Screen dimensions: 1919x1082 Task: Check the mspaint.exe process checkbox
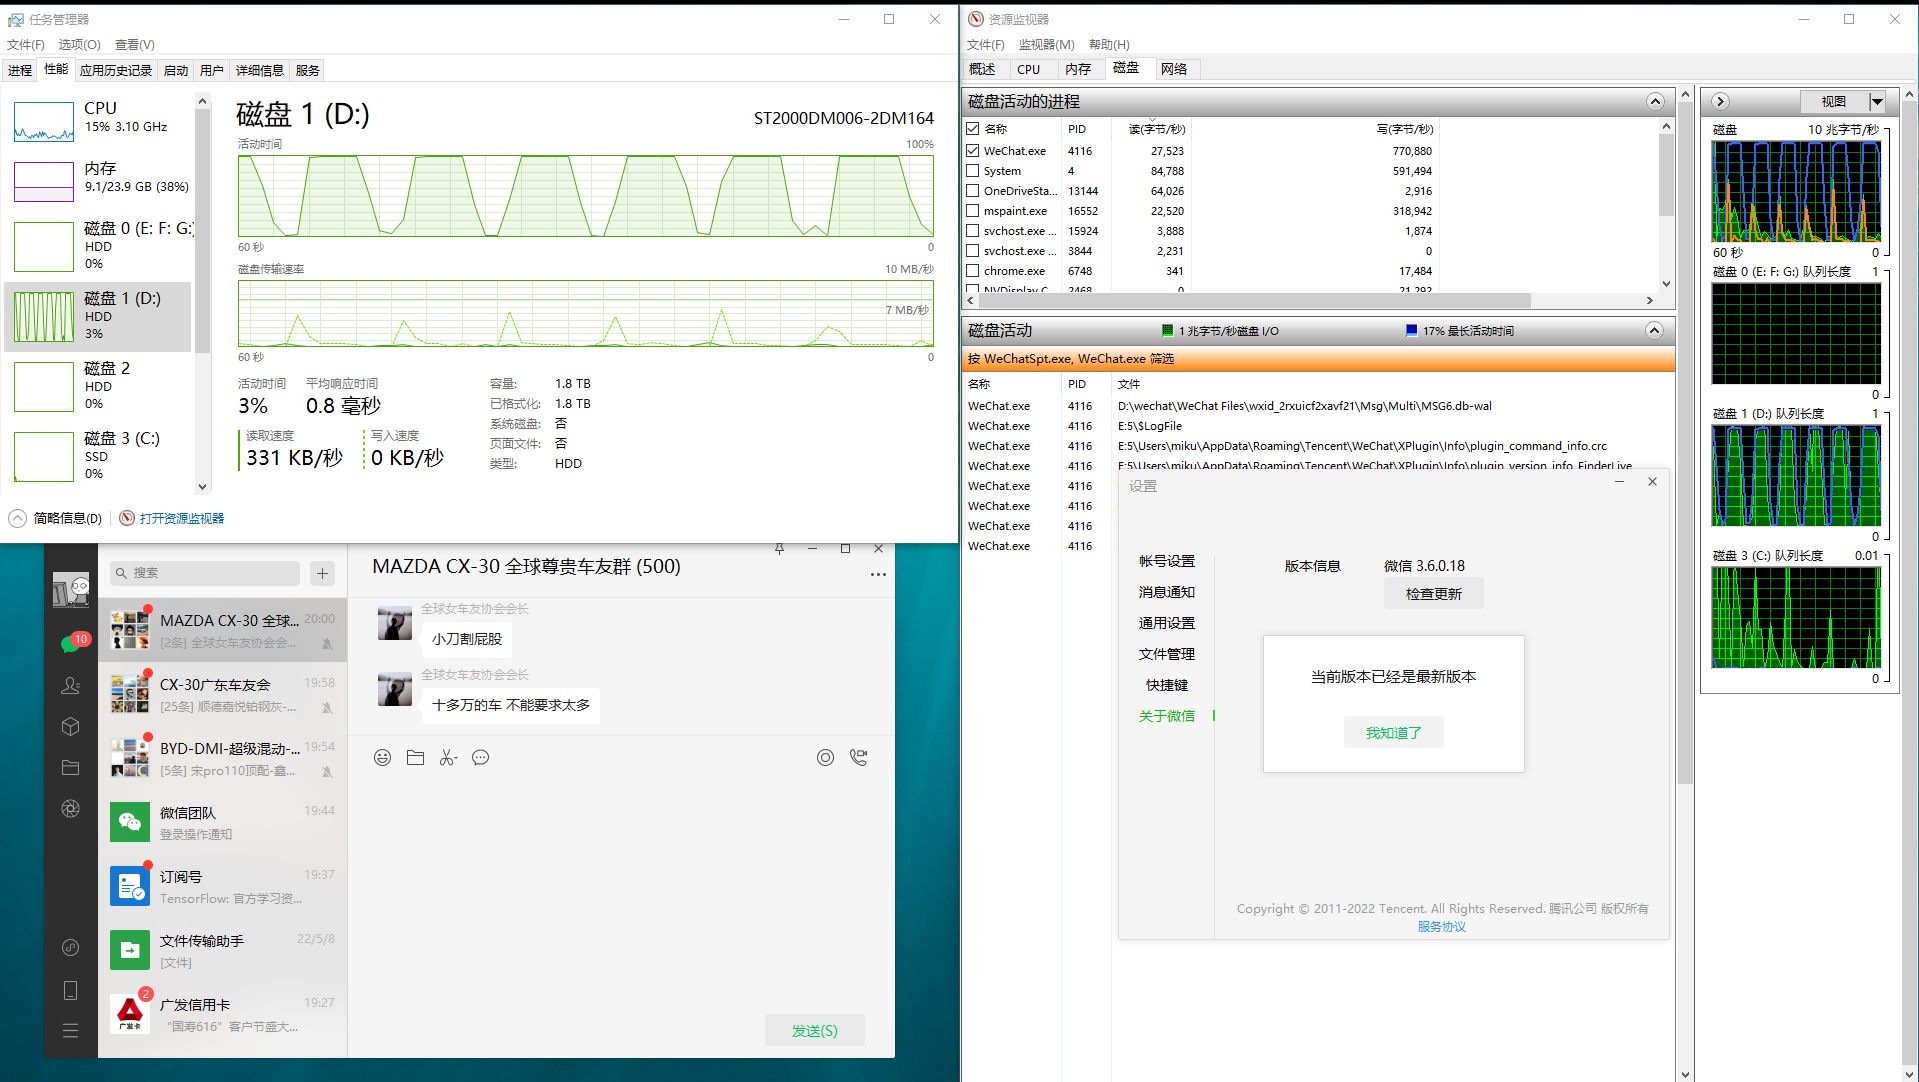(973, 211)
